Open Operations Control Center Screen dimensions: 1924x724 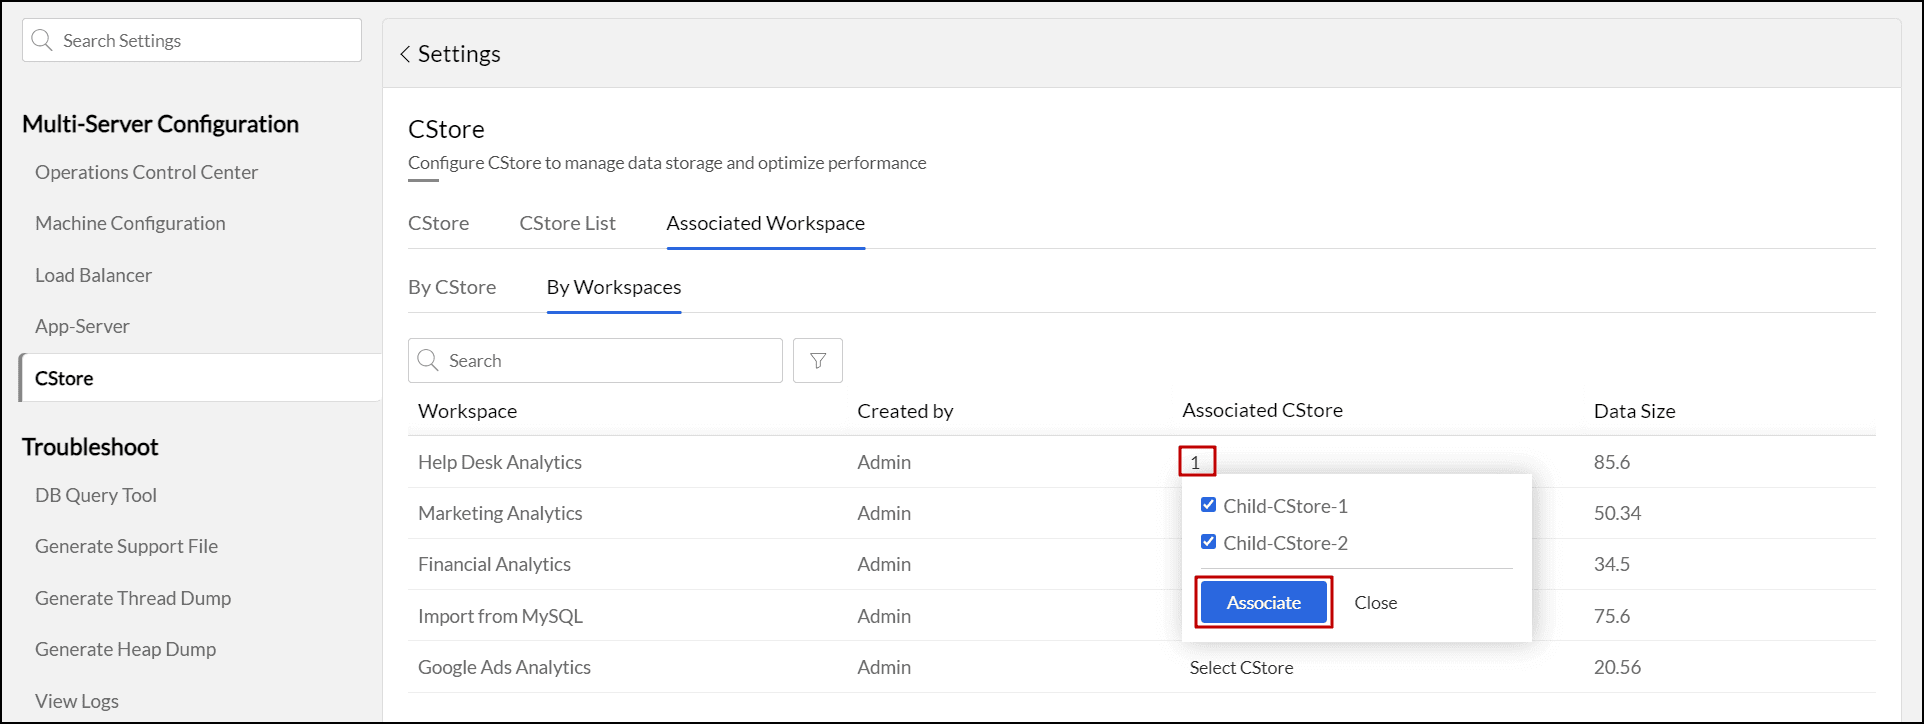(146, 172)
